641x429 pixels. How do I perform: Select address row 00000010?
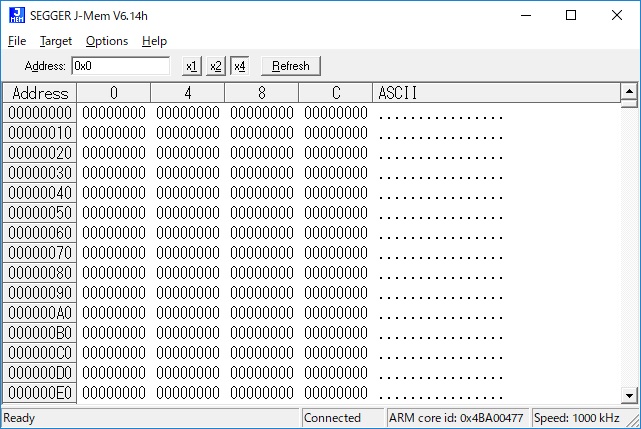tap(40, 133)
